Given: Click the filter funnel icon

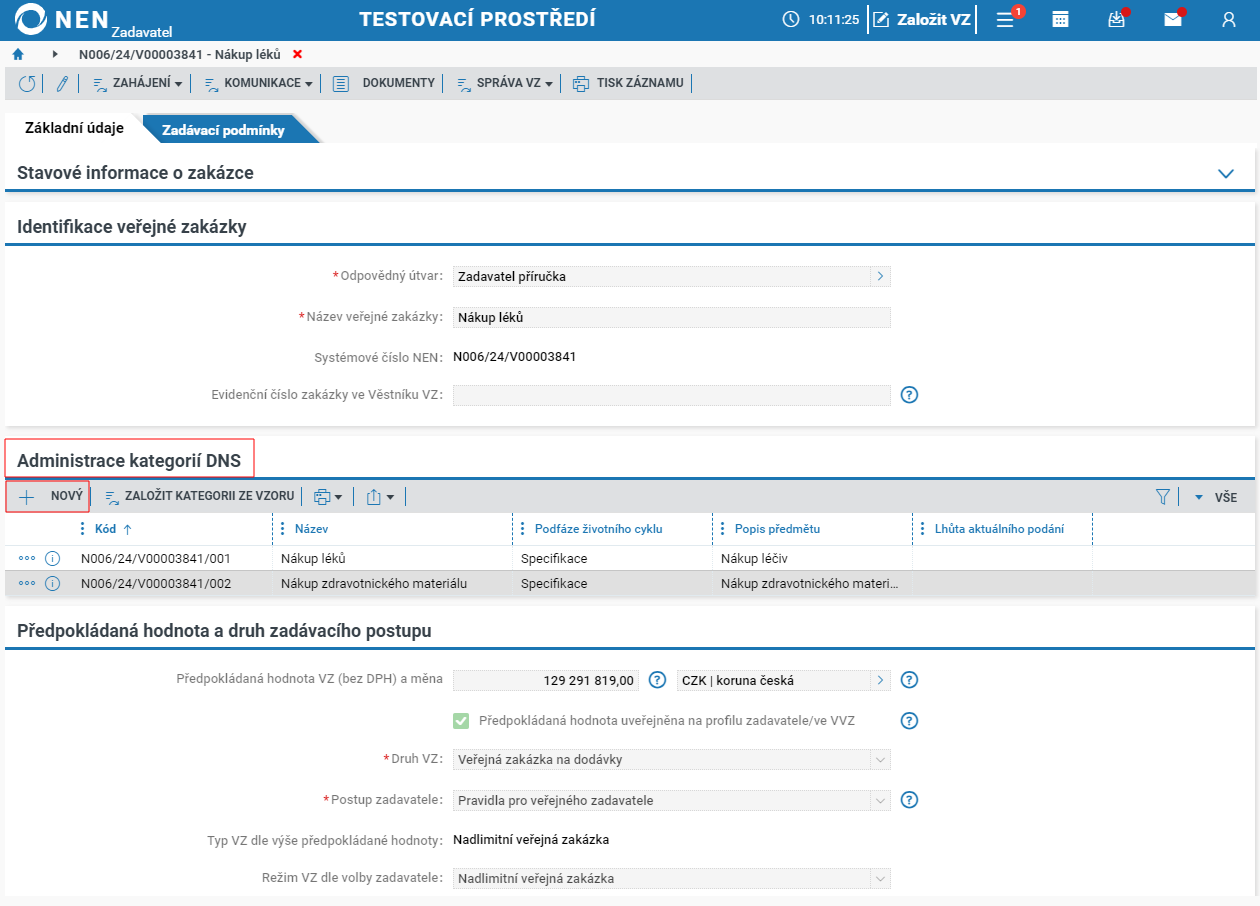Looking at the screenshot, I should (1163, 496).
